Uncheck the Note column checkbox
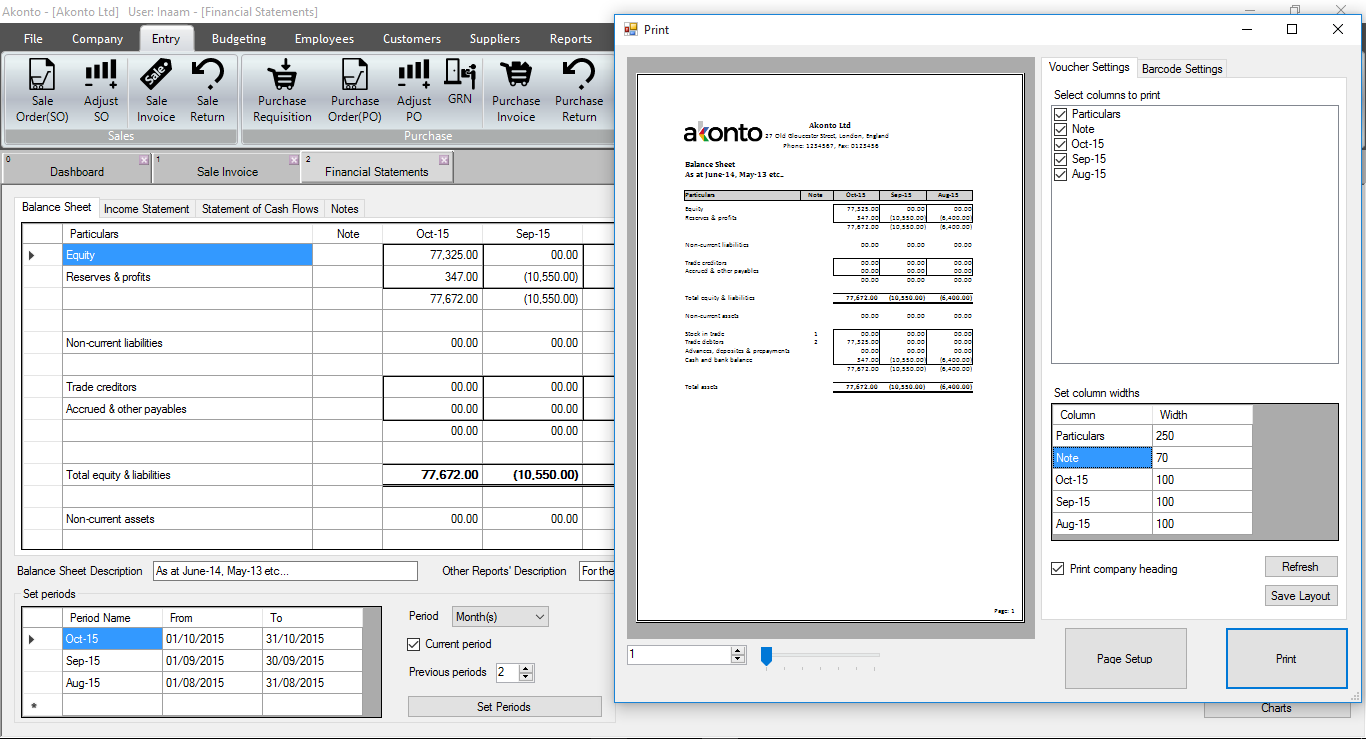Image resolution: width=1366 pixels, height=739 pixels. click(1061, 129)
